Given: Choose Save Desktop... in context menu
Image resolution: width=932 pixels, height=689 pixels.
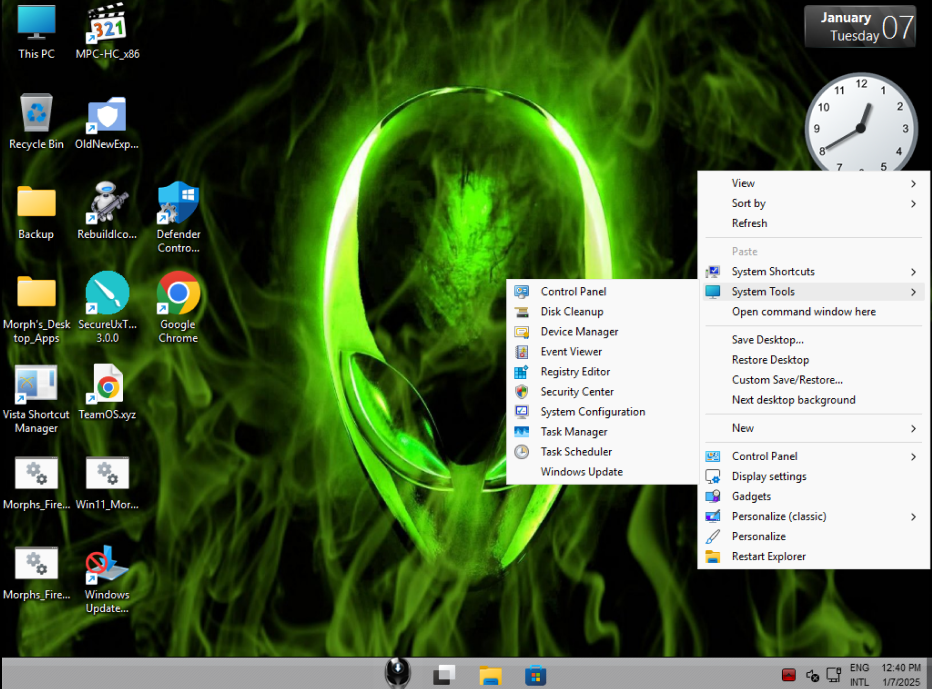Looking at the screenshot, I should (x=813, y=339).
